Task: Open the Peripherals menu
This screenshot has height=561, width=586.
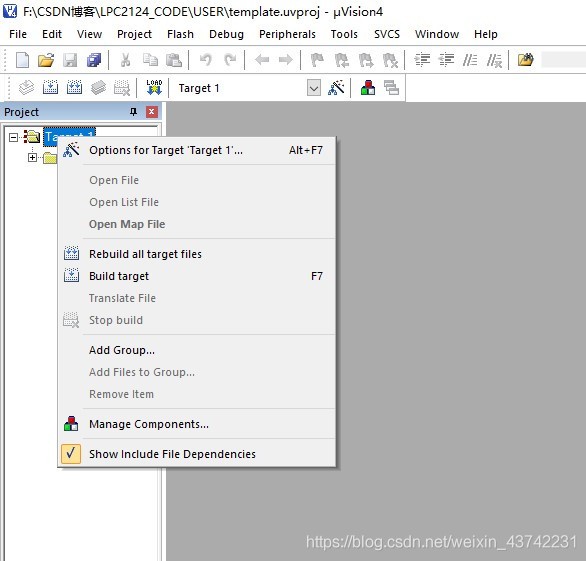Action: pyautogui.click(x=287, y=34)
